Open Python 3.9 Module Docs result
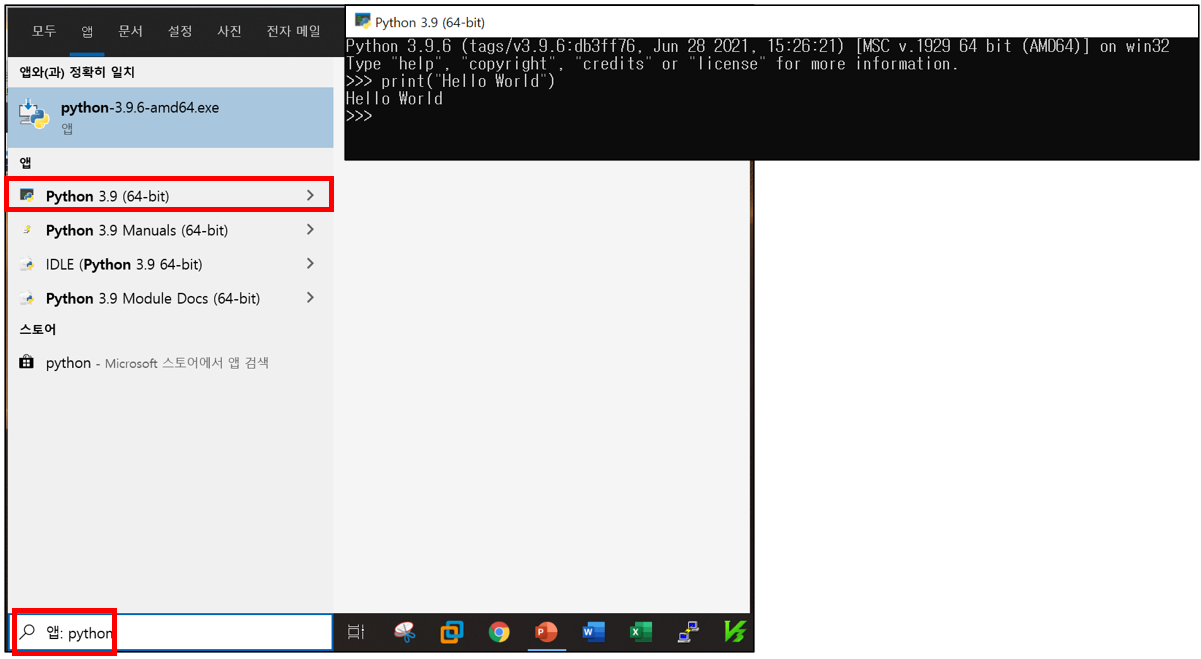Screen dimensions: 1201x659 click(x=170, y=298)
